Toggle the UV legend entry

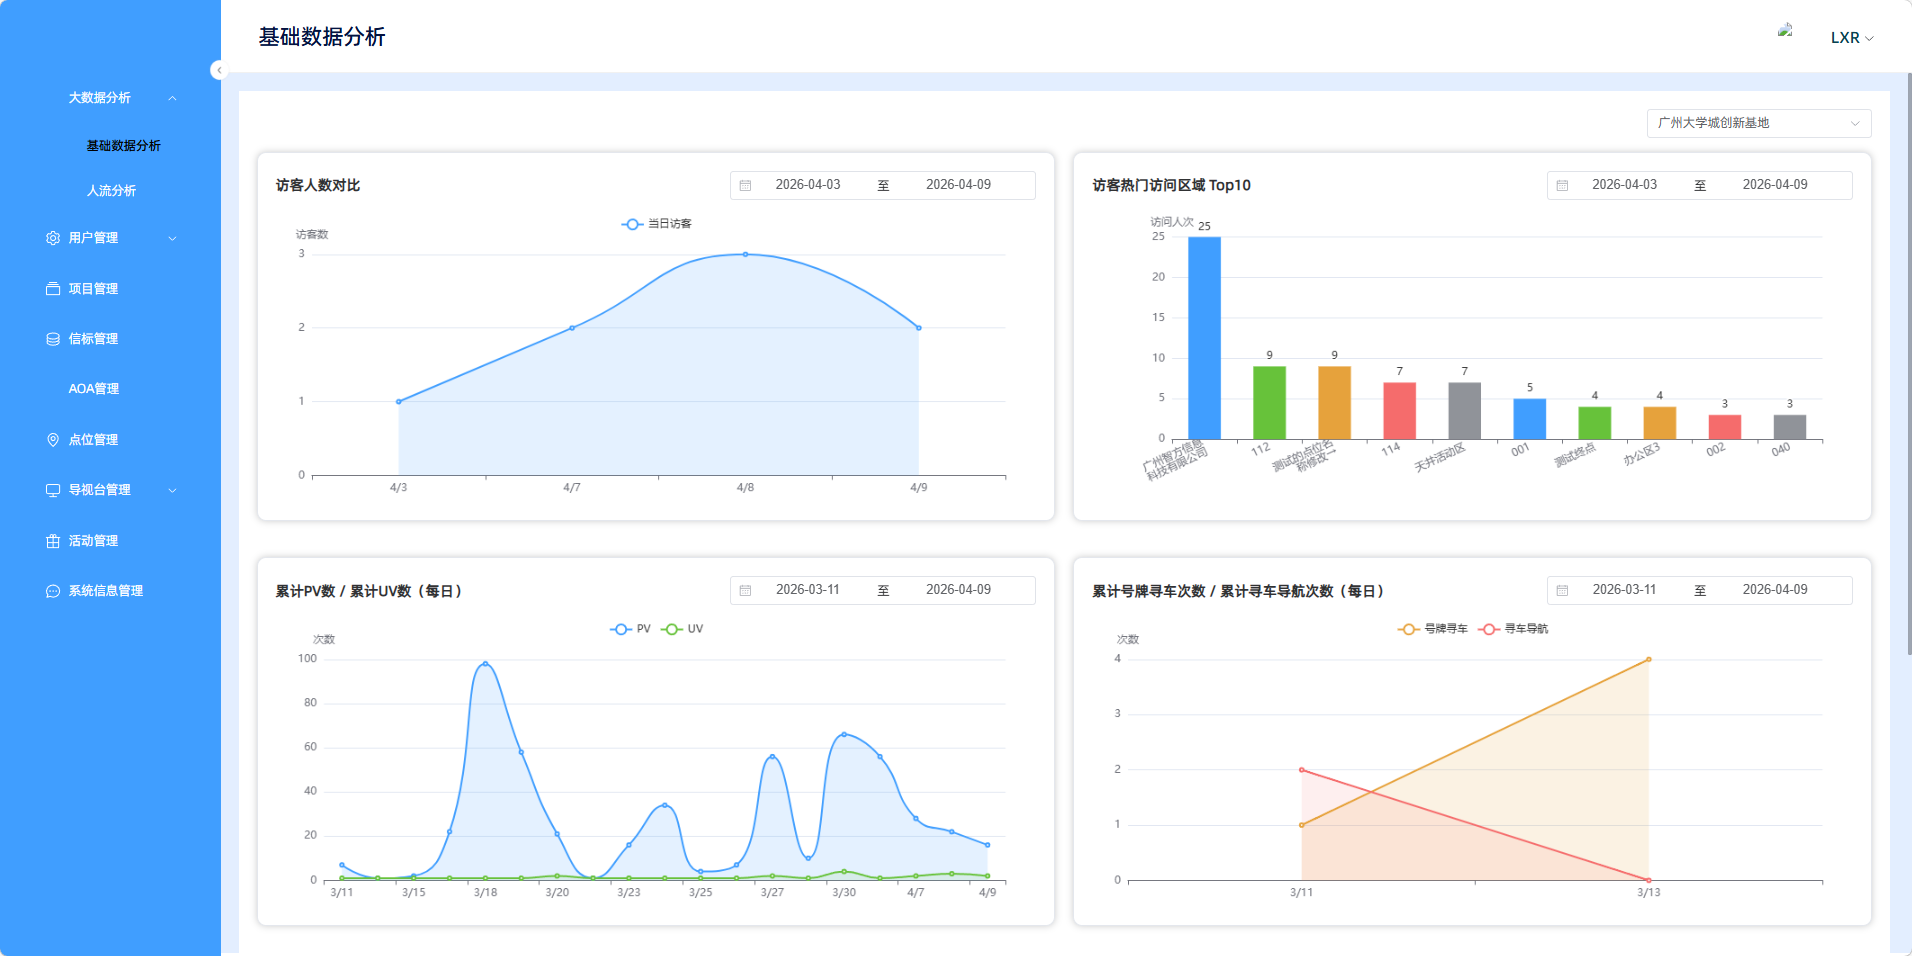click(x=684, y=629)
